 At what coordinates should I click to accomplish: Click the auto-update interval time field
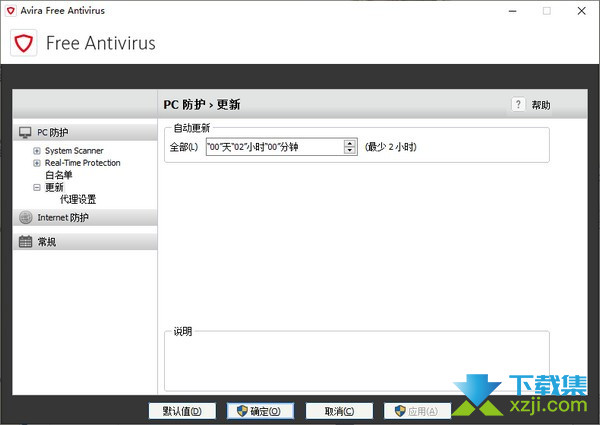(x=272, y=147)
